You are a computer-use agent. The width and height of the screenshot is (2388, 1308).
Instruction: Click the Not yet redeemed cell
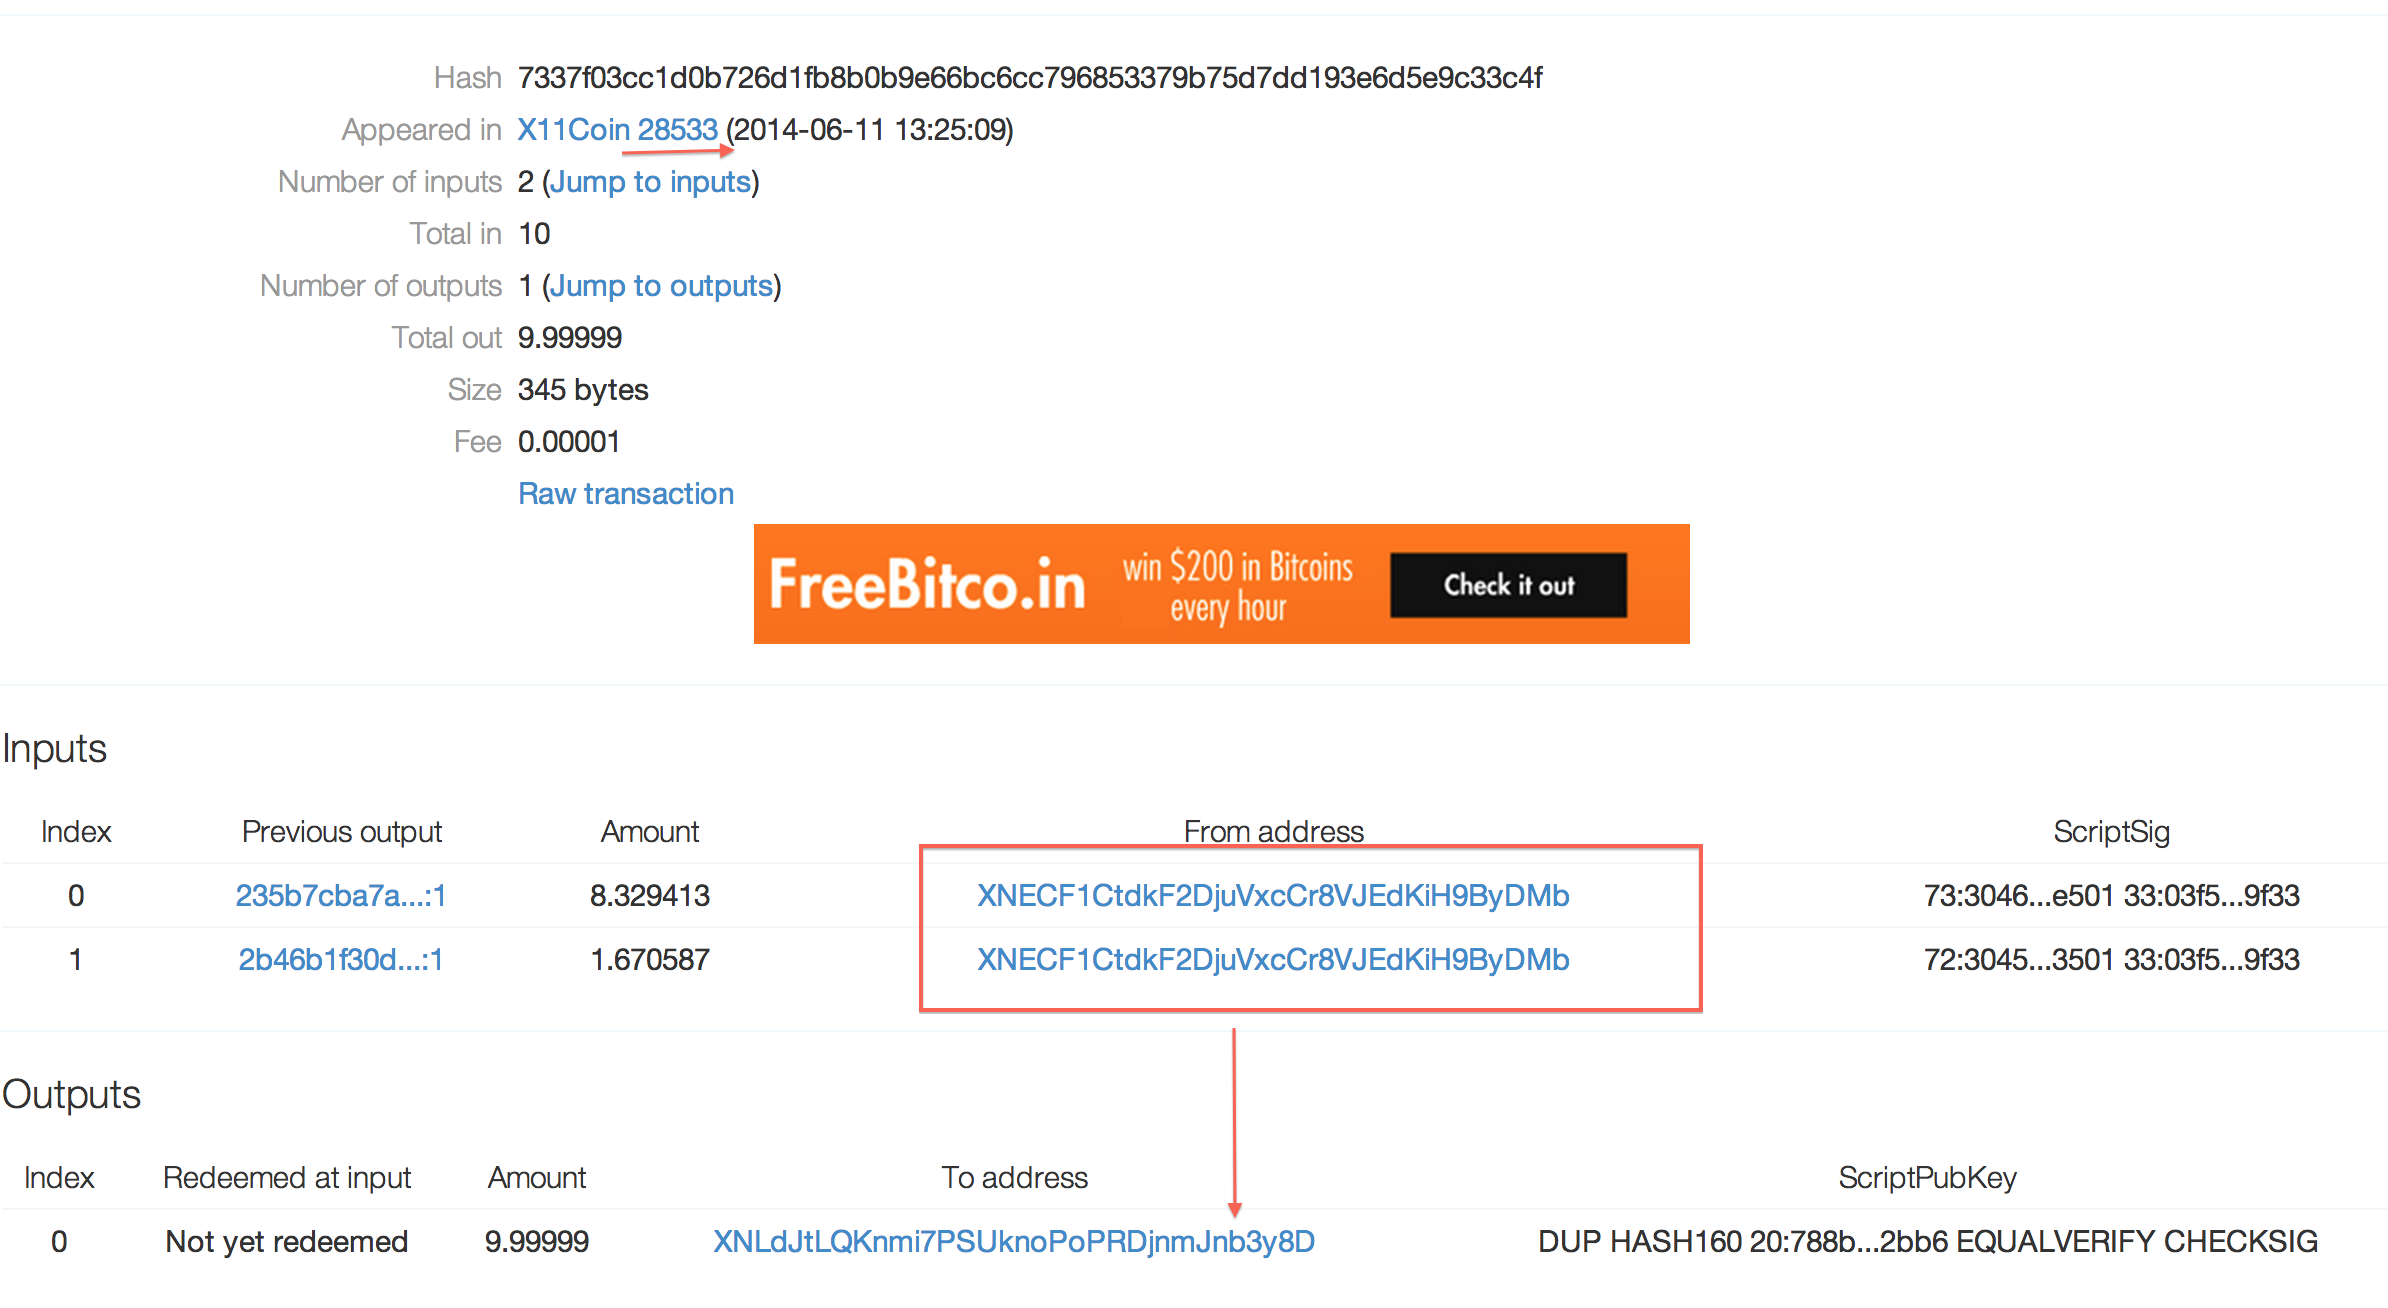[x=287, y=1241]
